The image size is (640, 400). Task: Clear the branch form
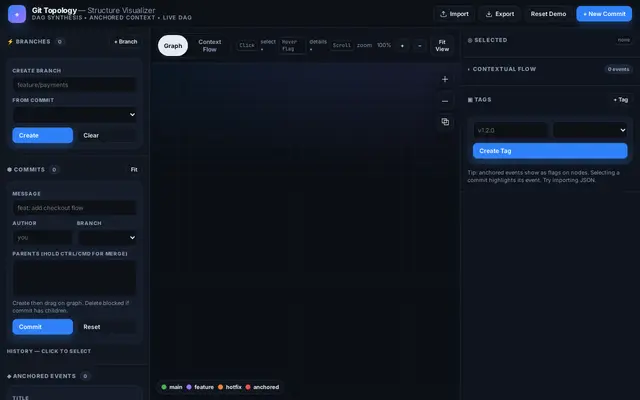tap(106, 136)
